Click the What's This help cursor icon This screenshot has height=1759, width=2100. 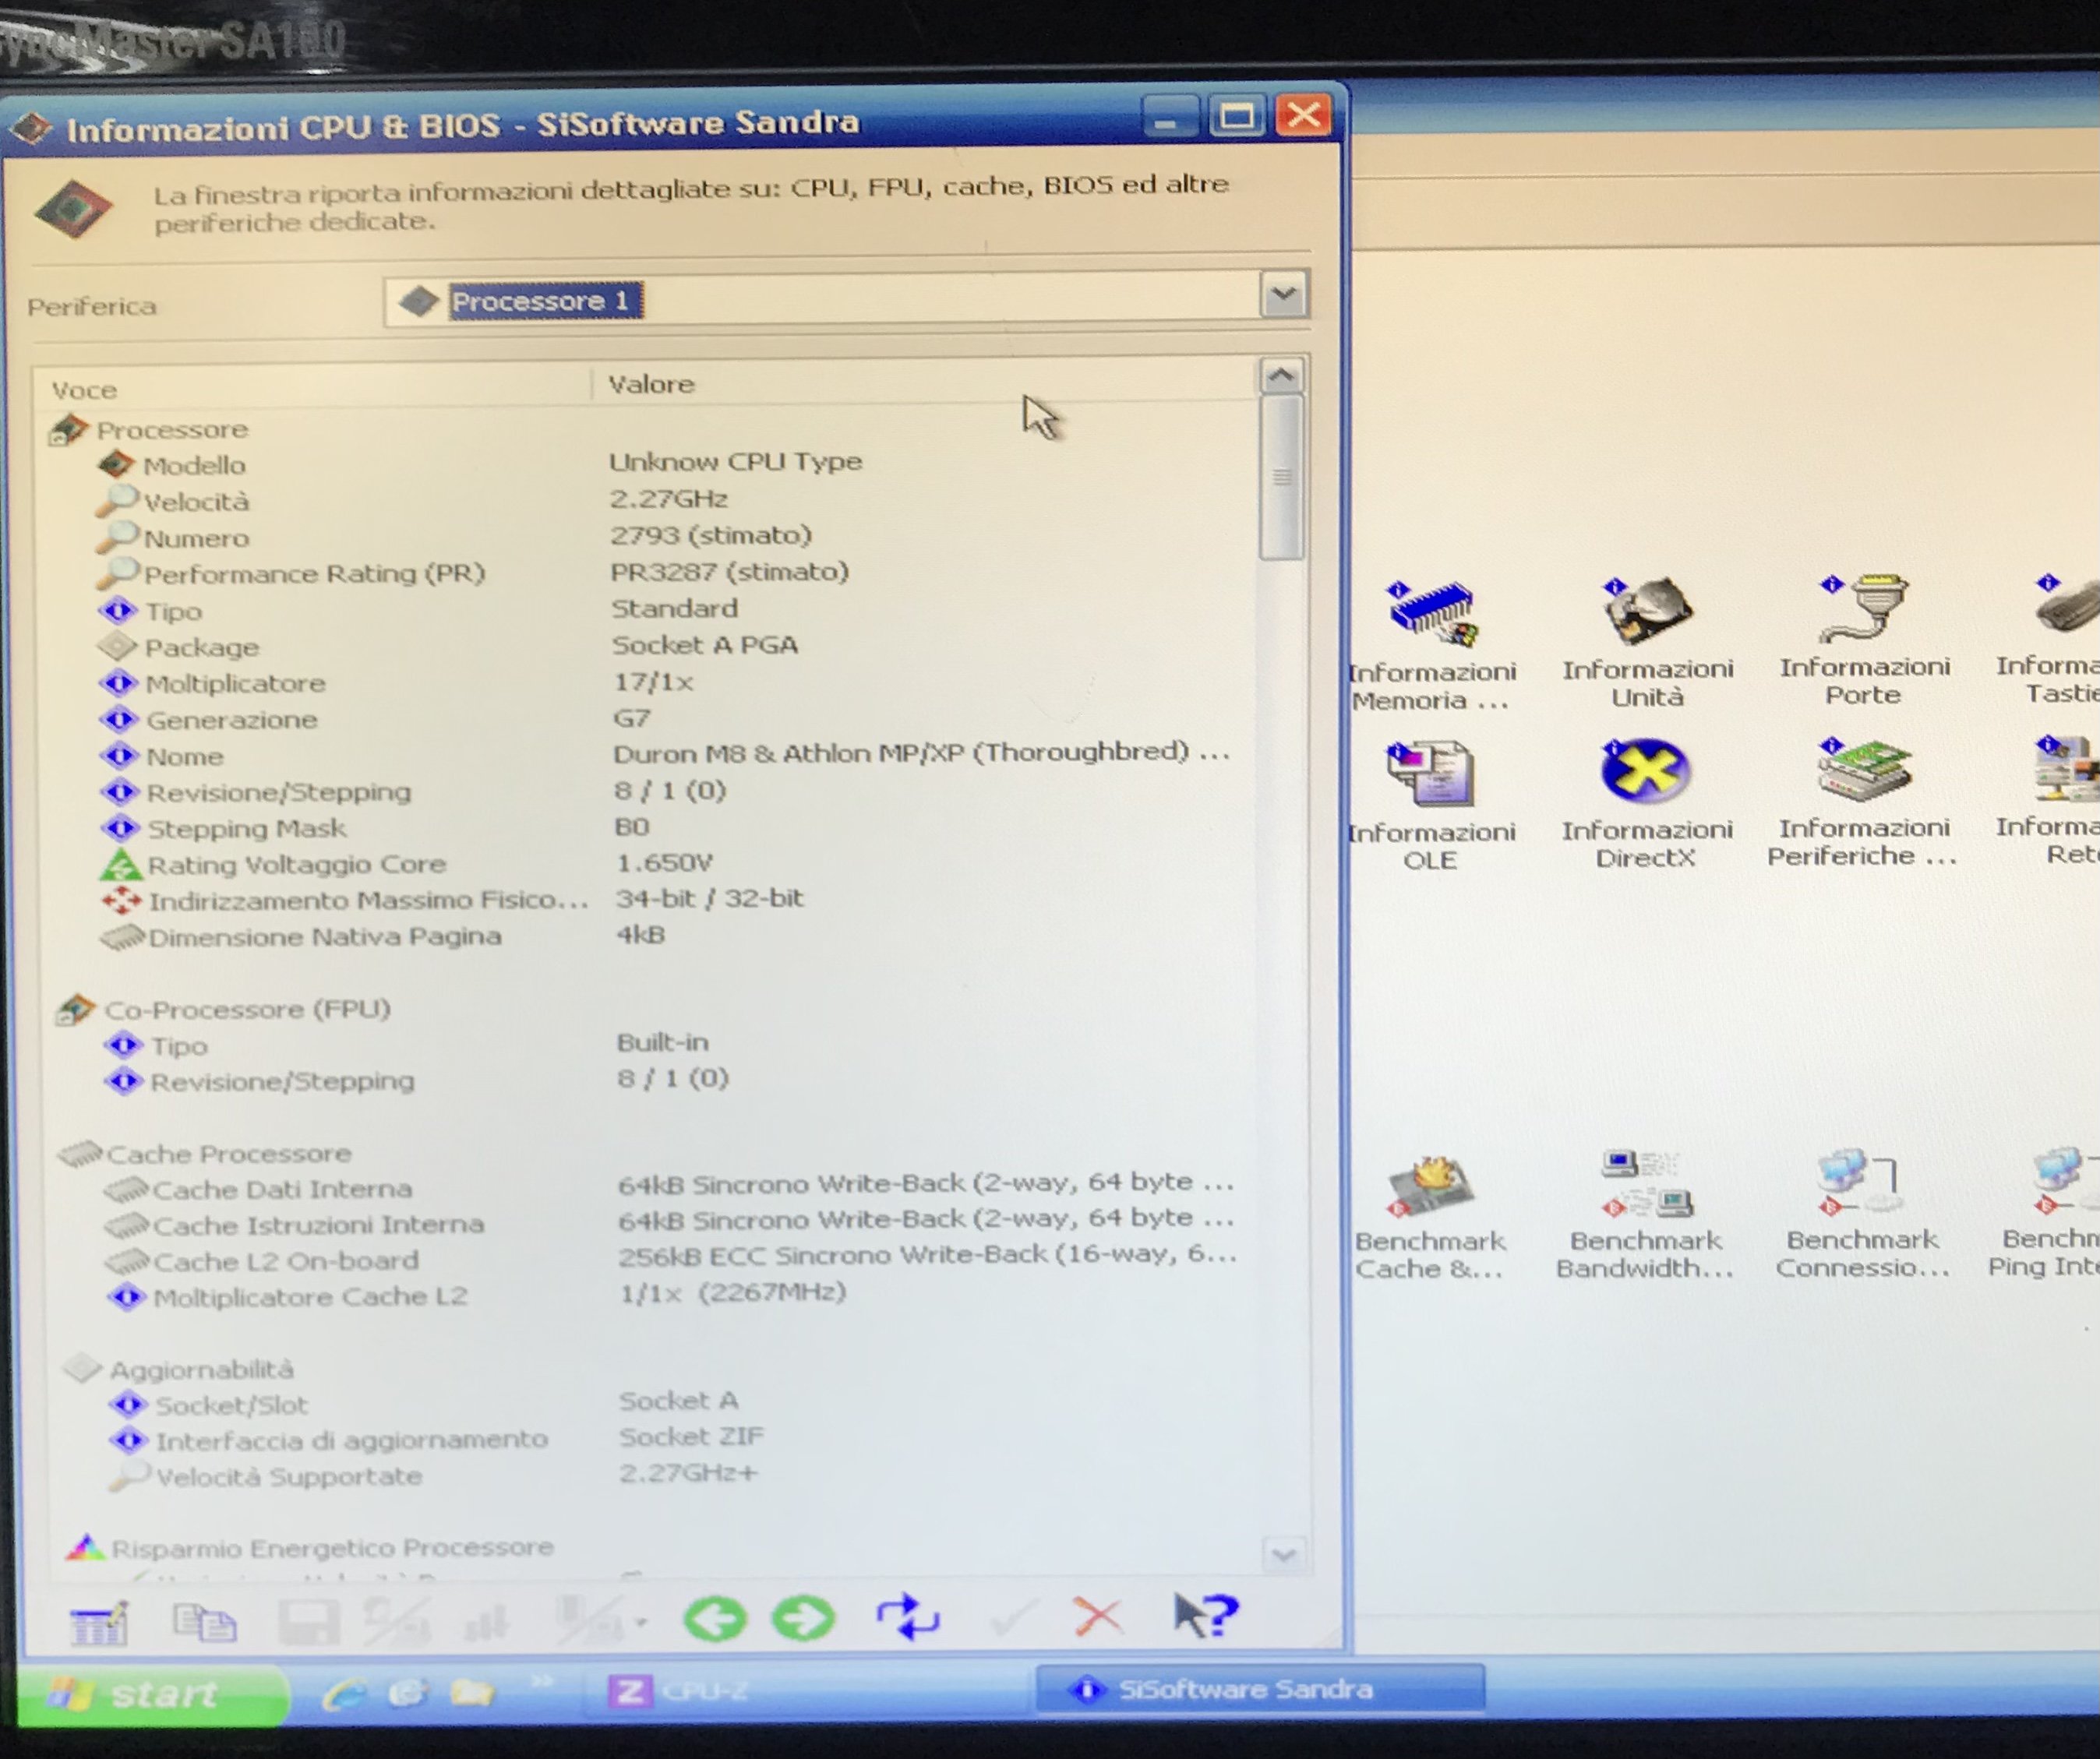click(1205, 1614)
